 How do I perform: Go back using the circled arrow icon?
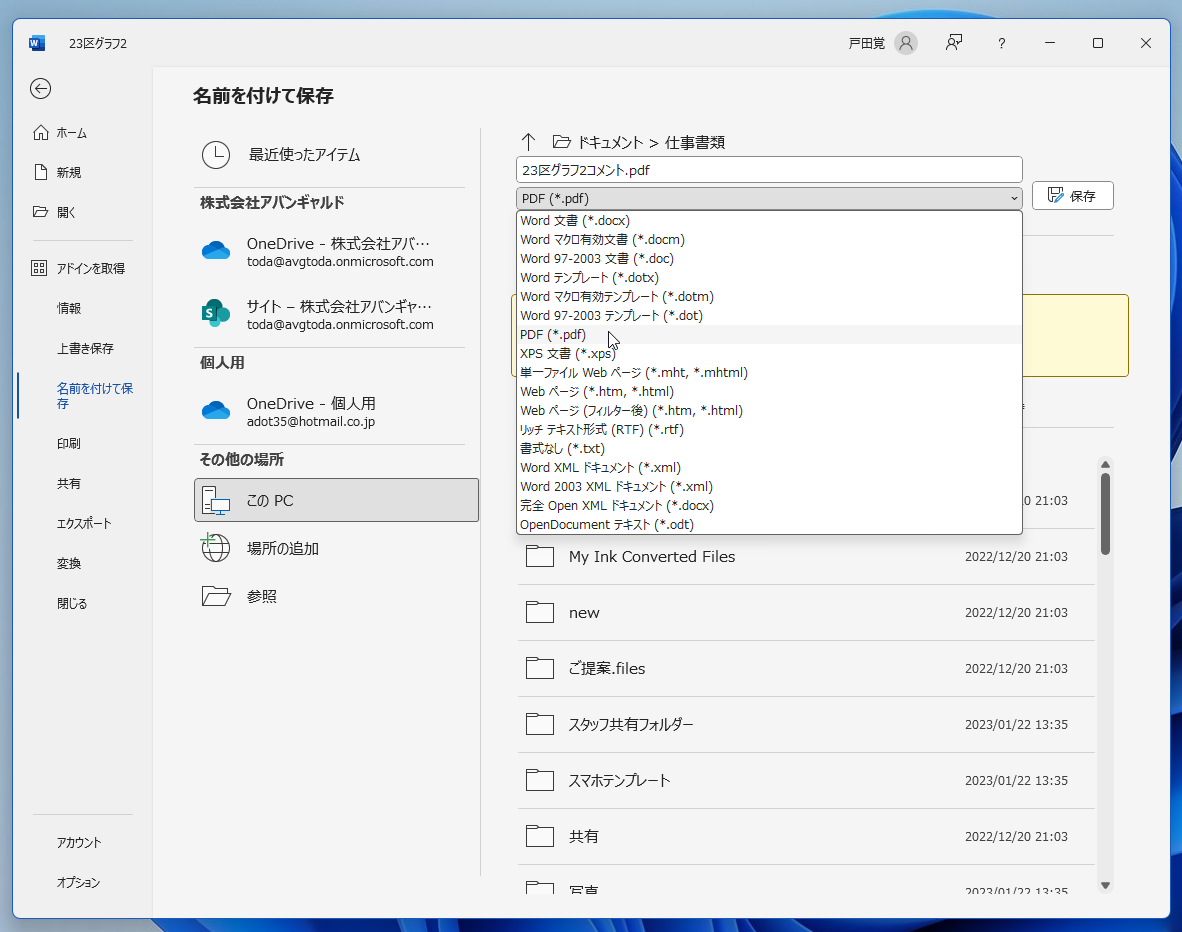(41, 89)
